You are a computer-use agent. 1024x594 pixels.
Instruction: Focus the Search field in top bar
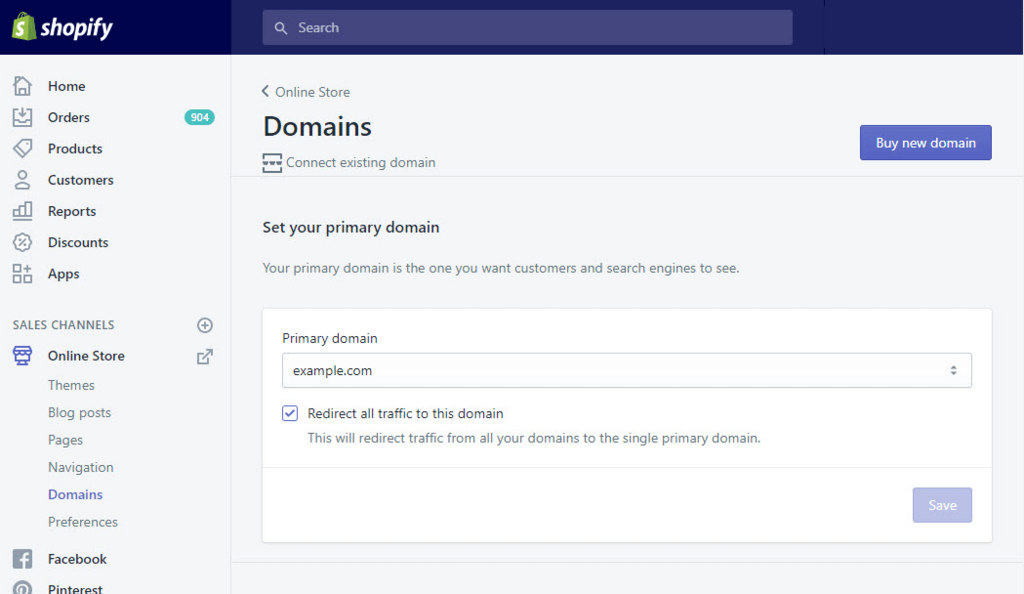tap(527, 27)
